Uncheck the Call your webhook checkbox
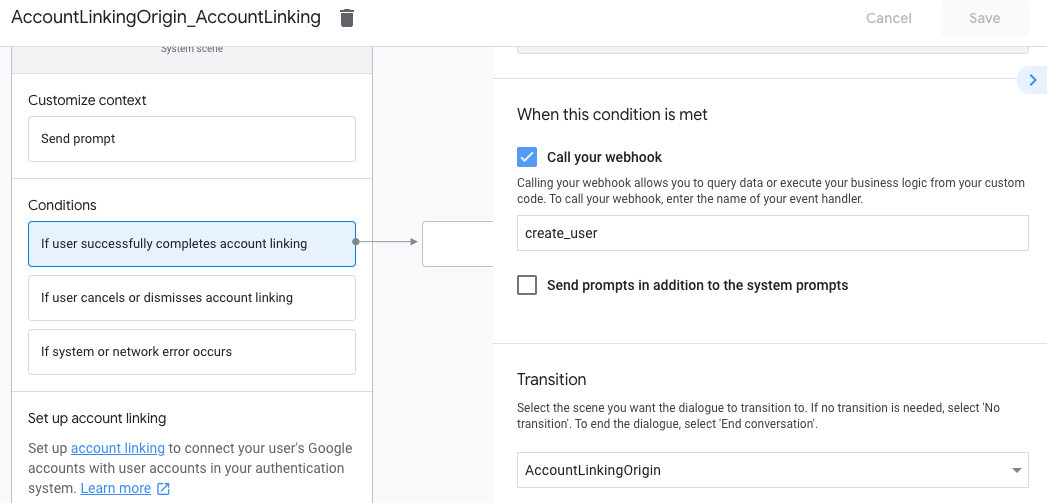 527,157
